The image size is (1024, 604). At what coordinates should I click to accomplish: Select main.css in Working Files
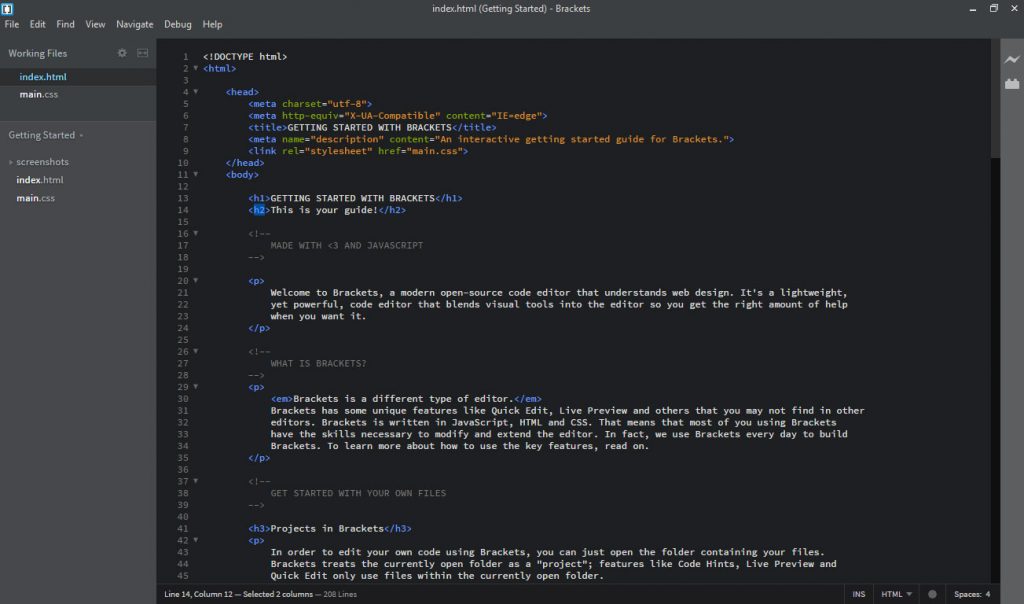point(40,94)
